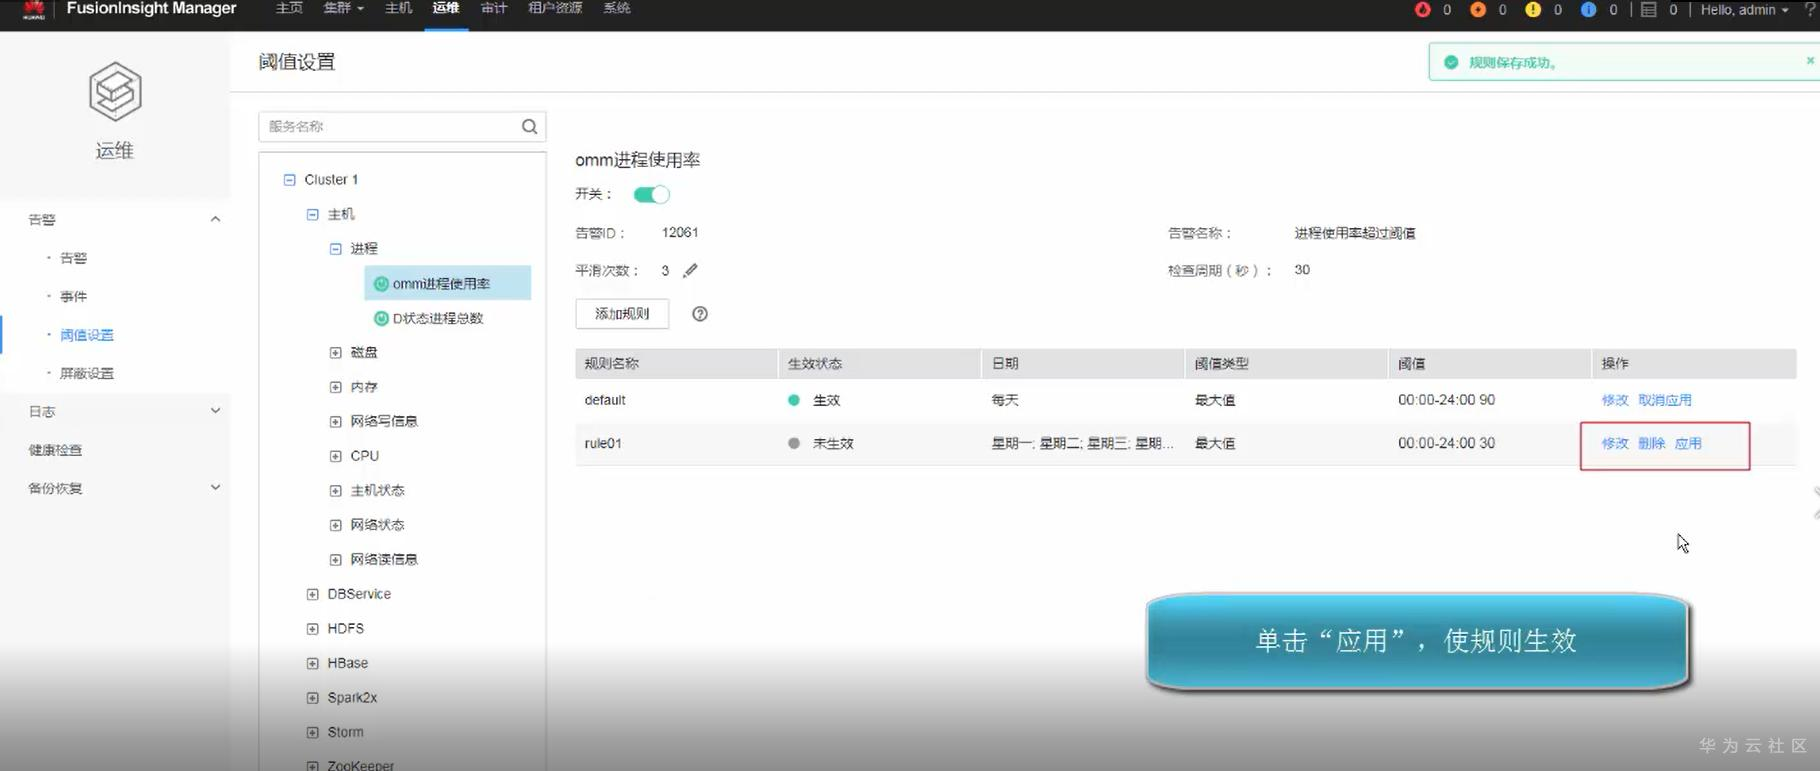This screenshot has width=1820, height=771.
Task: Click the FusionInsight Manager title
Action: coord(151,9)
